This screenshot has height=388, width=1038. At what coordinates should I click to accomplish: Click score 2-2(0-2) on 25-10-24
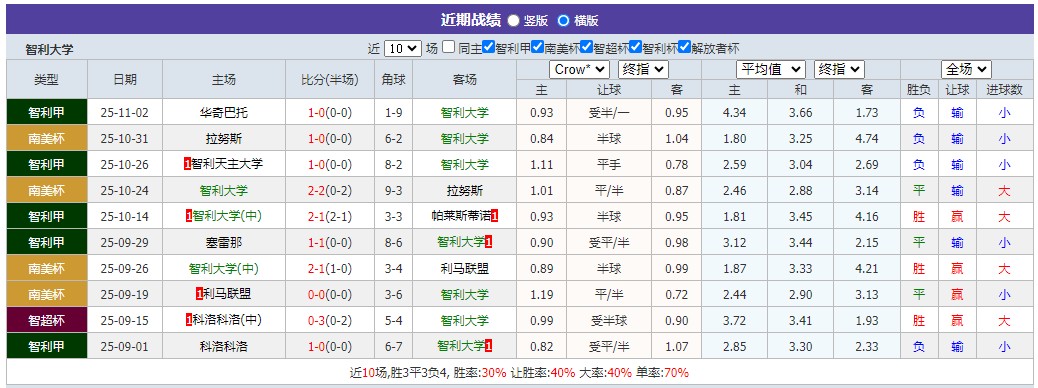point(330,191)
